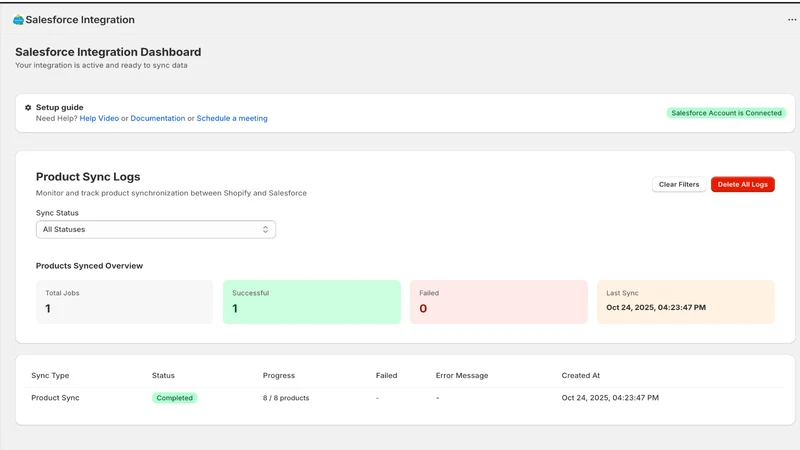Screen dimensions: 800x450
Task: Open the three-dot more options menu
Action: (x=792, y=20)
